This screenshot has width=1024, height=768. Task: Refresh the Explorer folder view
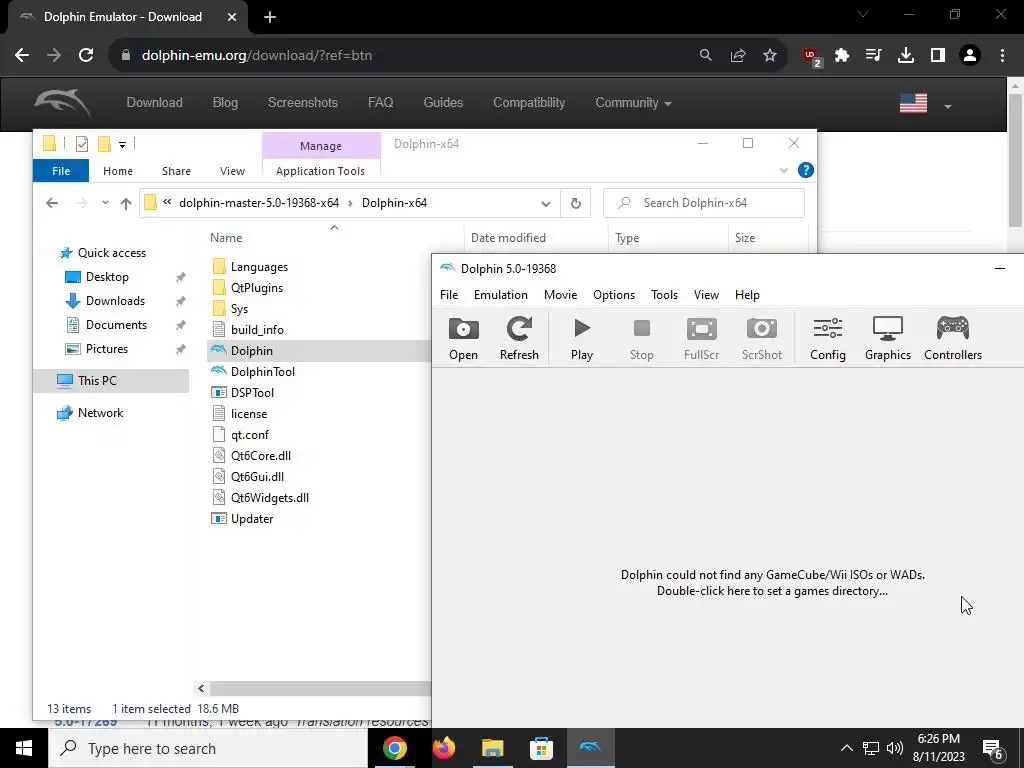(x=575, y=203)
